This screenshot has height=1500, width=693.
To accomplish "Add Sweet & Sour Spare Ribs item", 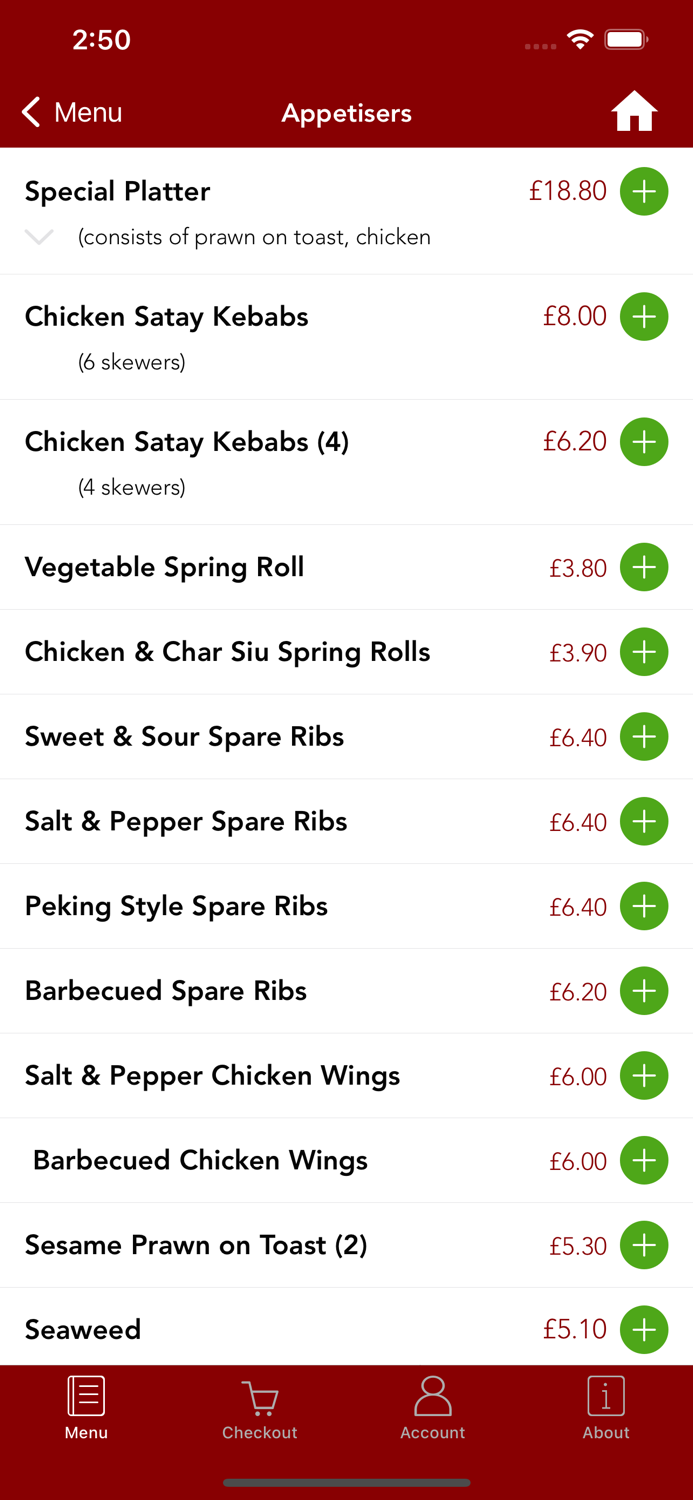I will [644, 736].
